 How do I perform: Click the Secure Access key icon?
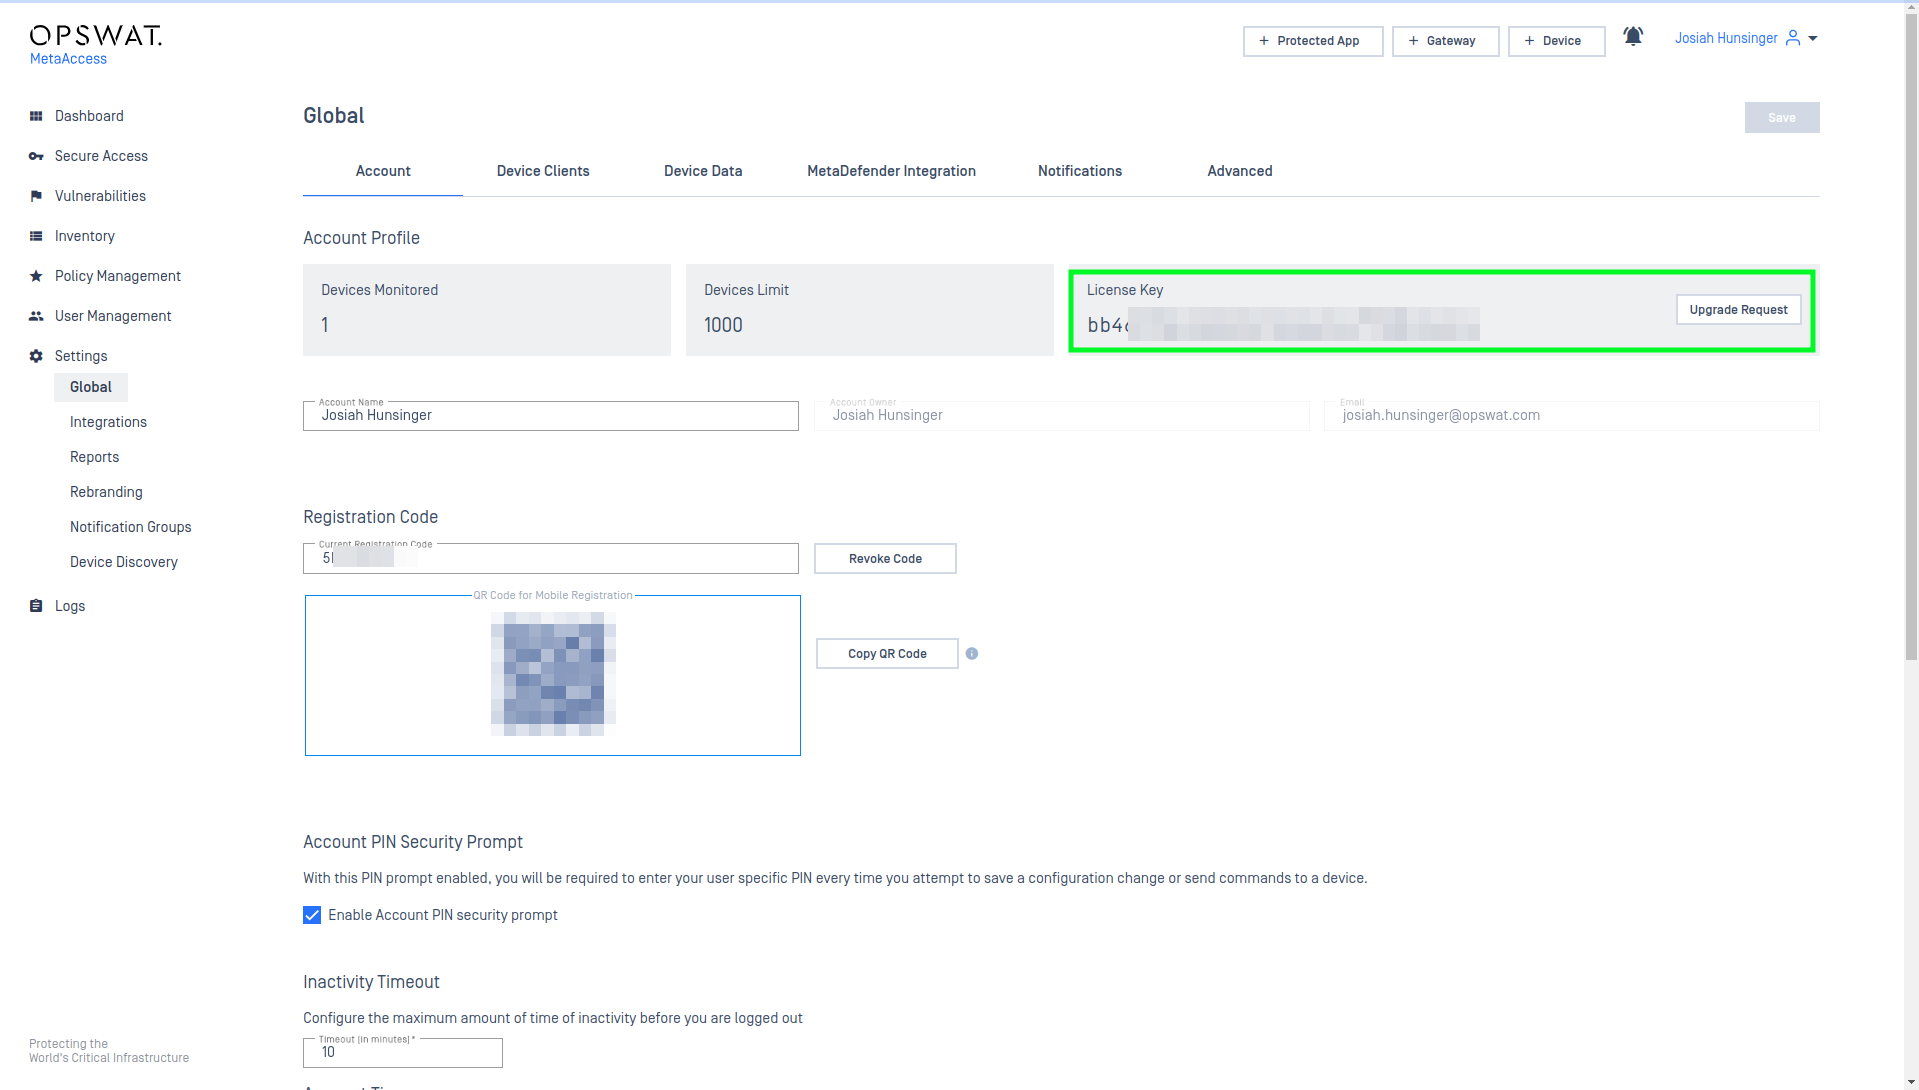click(x=36, y=156)
